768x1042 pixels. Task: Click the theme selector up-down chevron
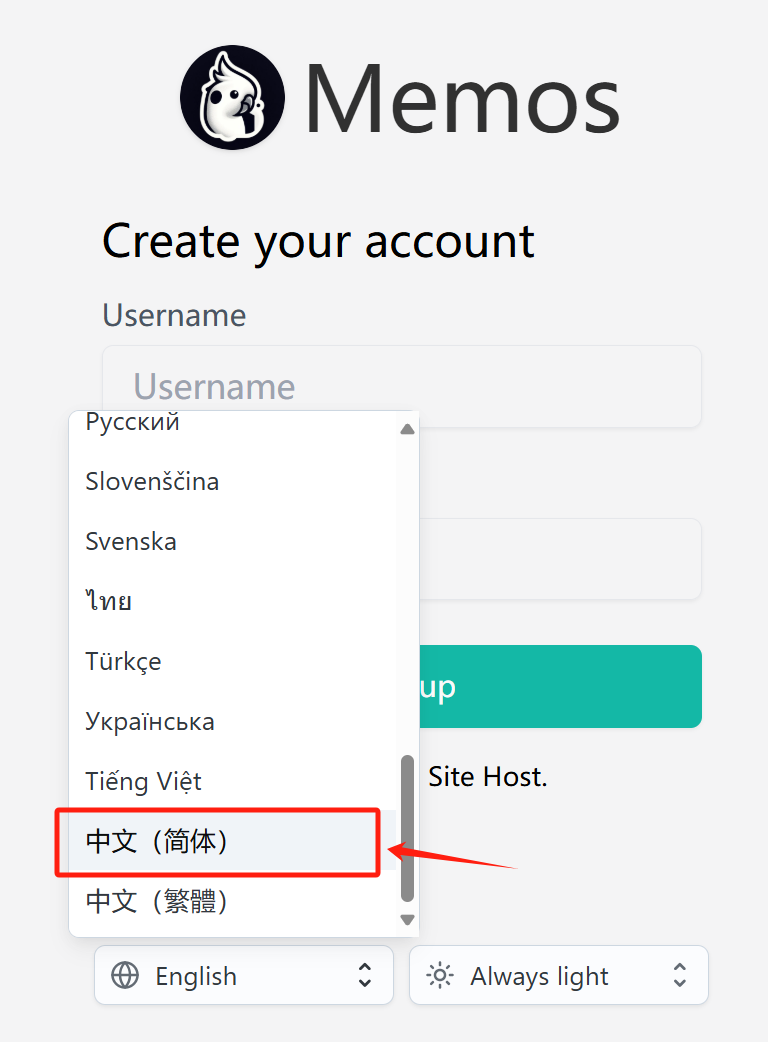coord(680,975)
